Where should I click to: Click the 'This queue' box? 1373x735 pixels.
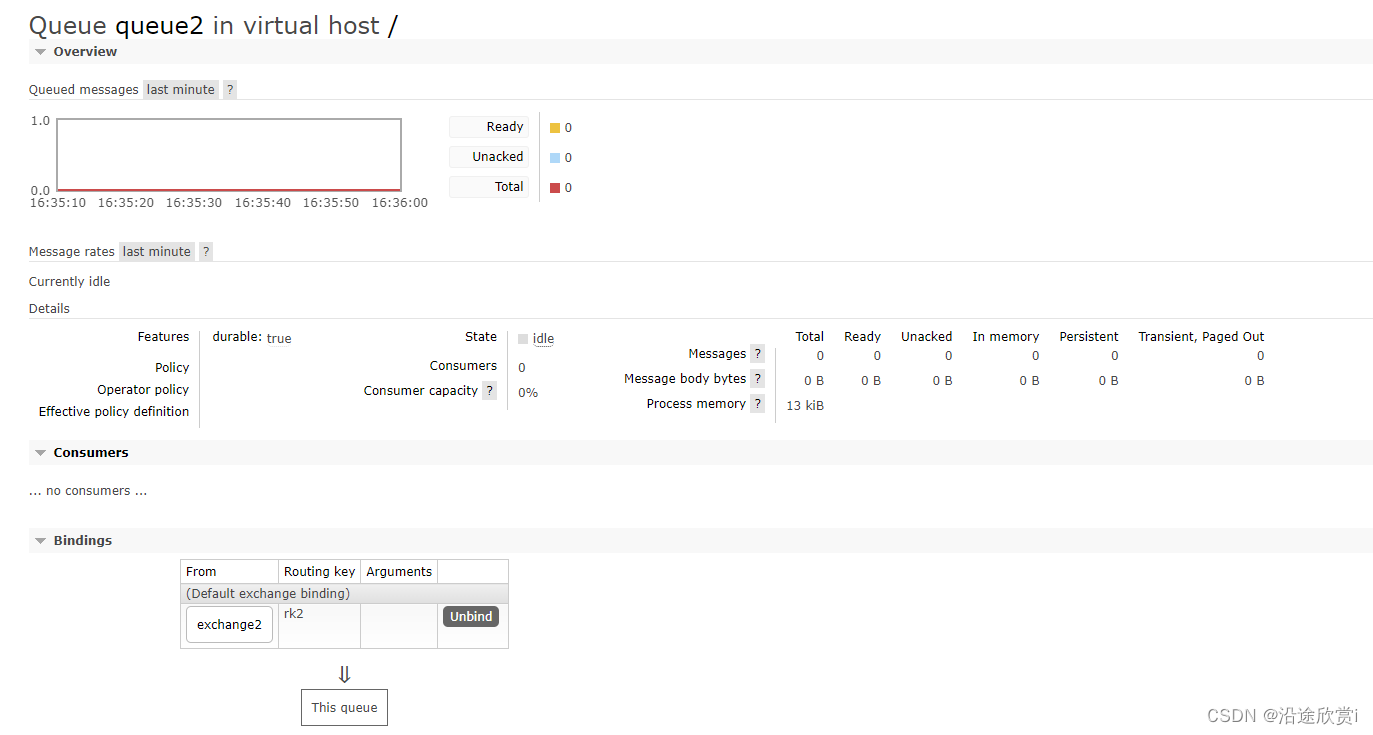(344, 708)
